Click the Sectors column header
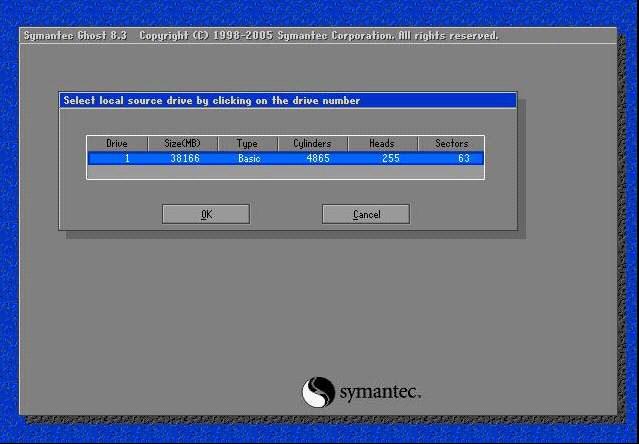This screenshot has height=444, width=639. coord(451,144)
